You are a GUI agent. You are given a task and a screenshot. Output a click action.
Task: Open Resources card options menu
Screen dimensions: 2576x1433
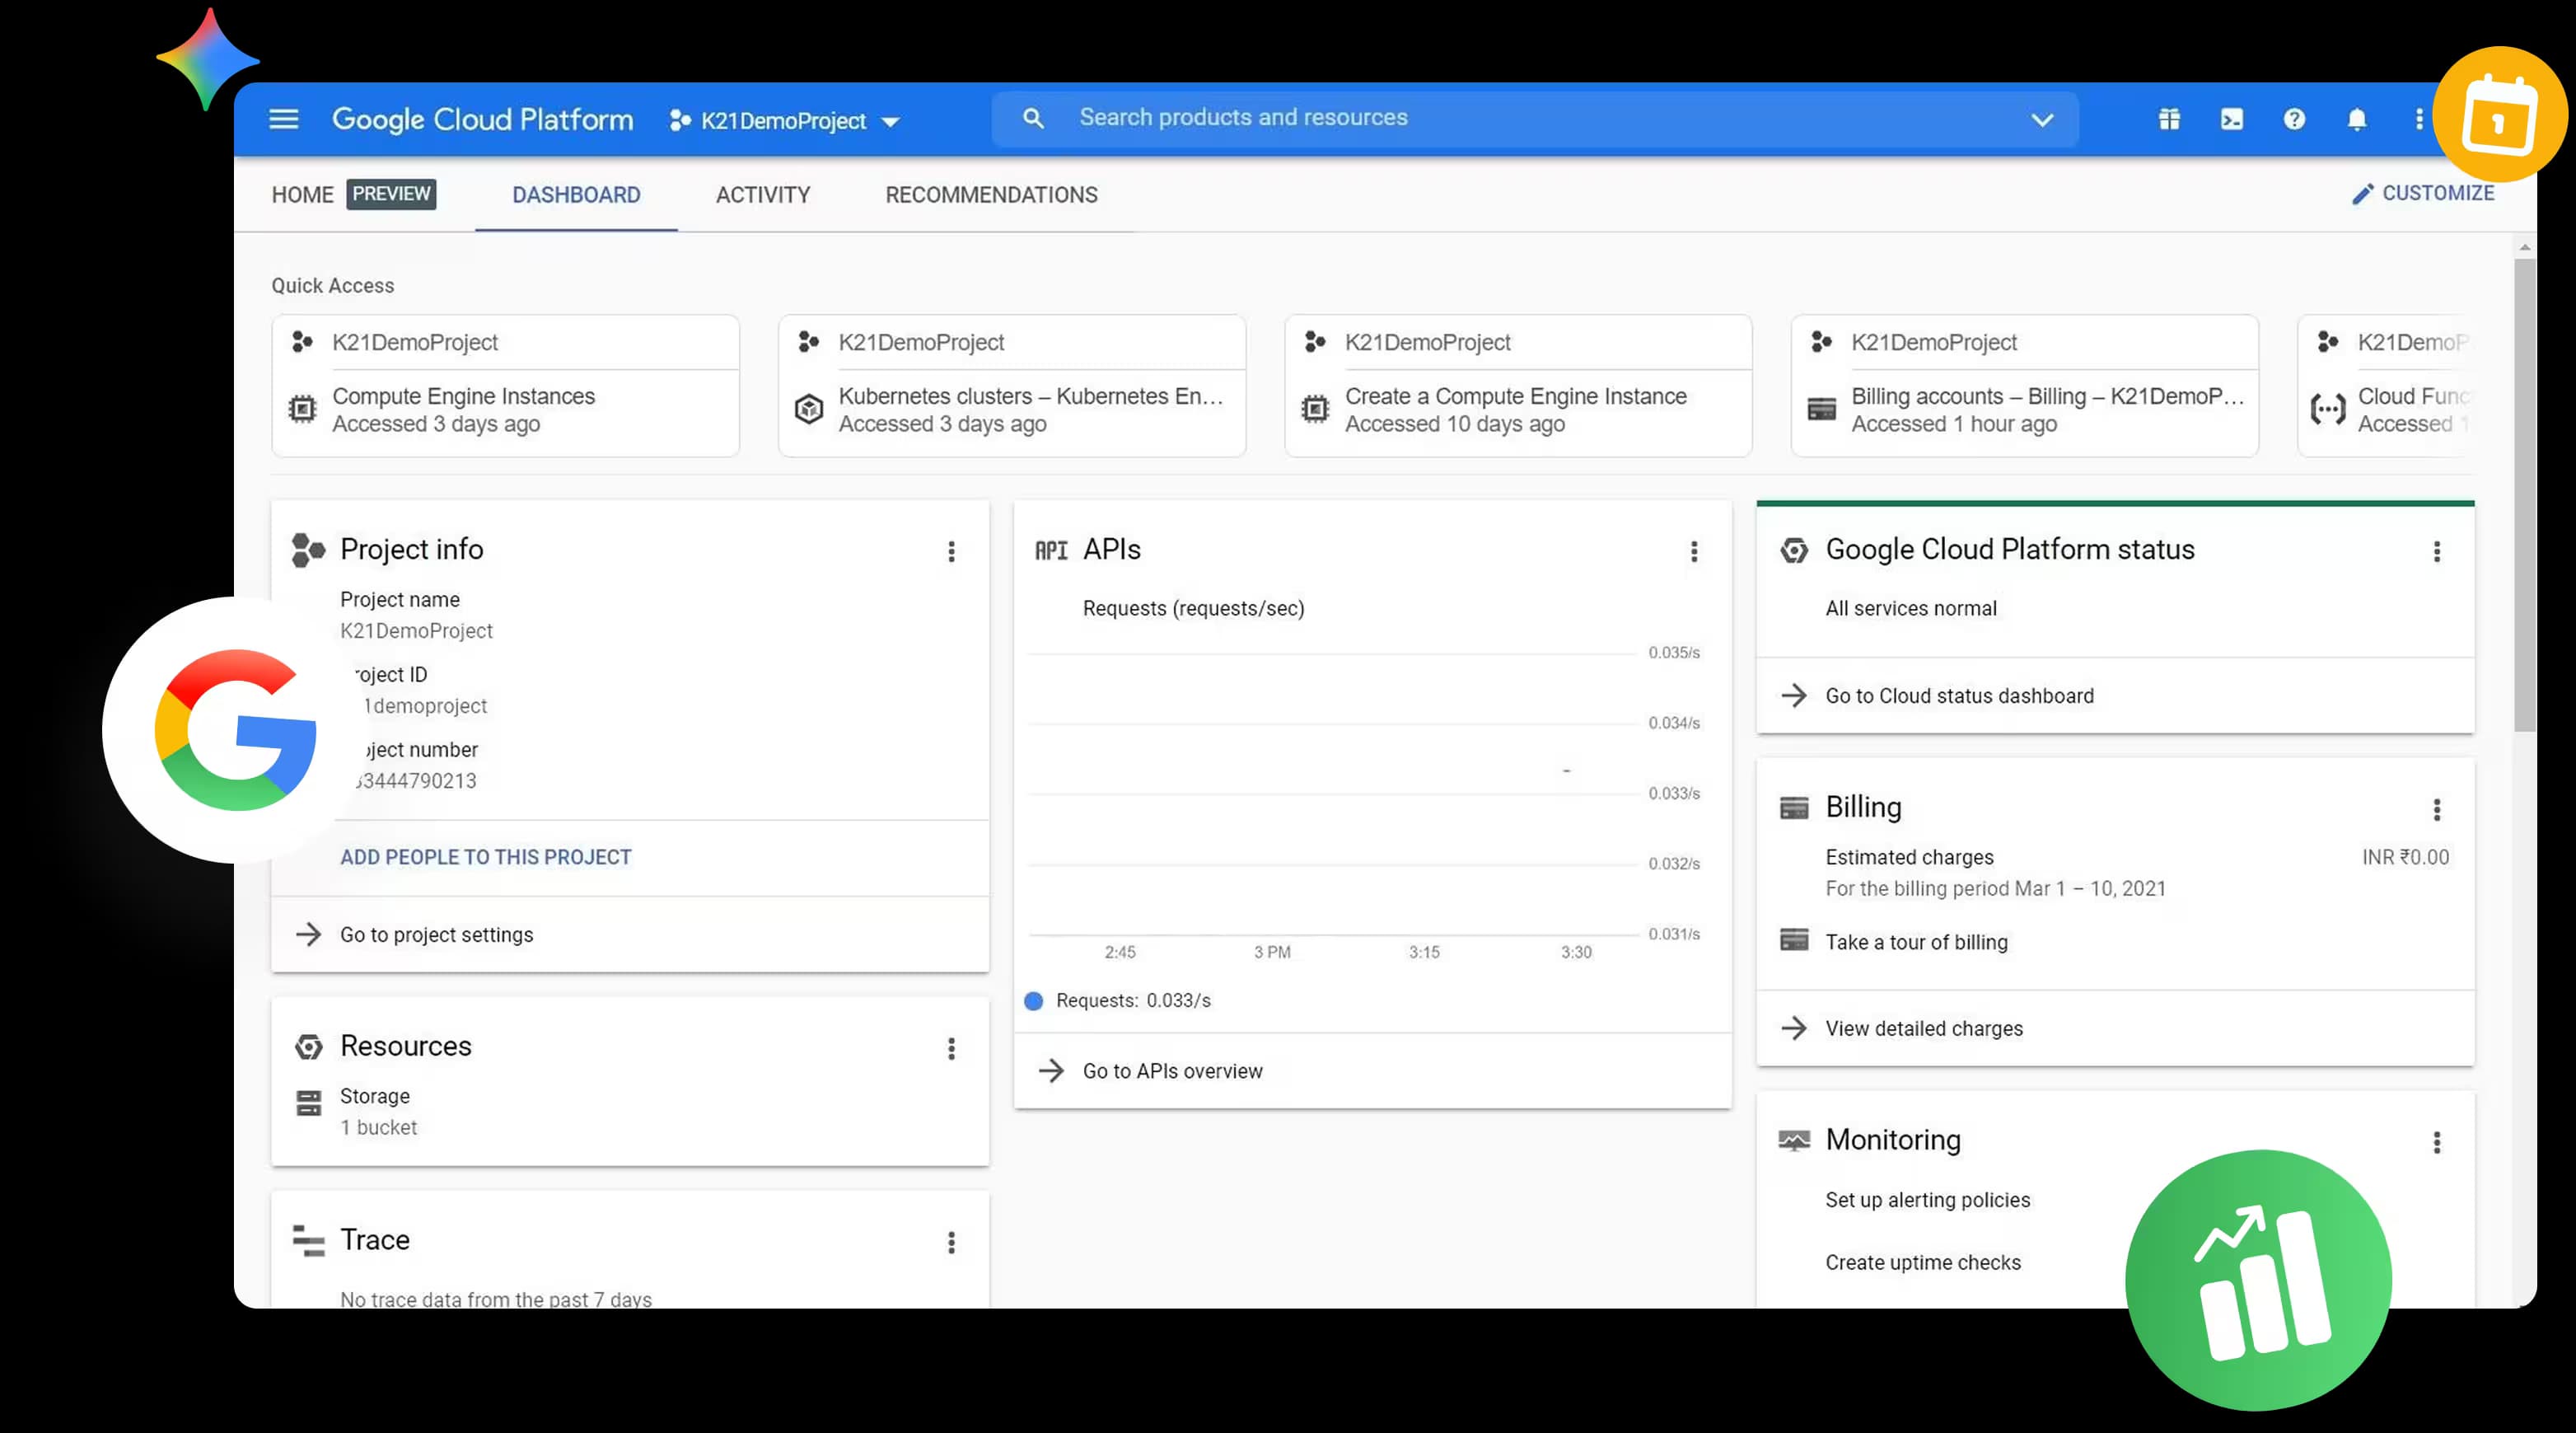[x=951, y=1048]
